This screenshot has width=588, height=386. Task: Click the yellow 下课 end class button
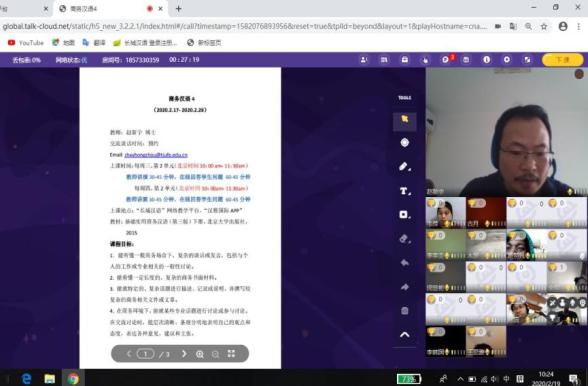[x=562, y=60]
